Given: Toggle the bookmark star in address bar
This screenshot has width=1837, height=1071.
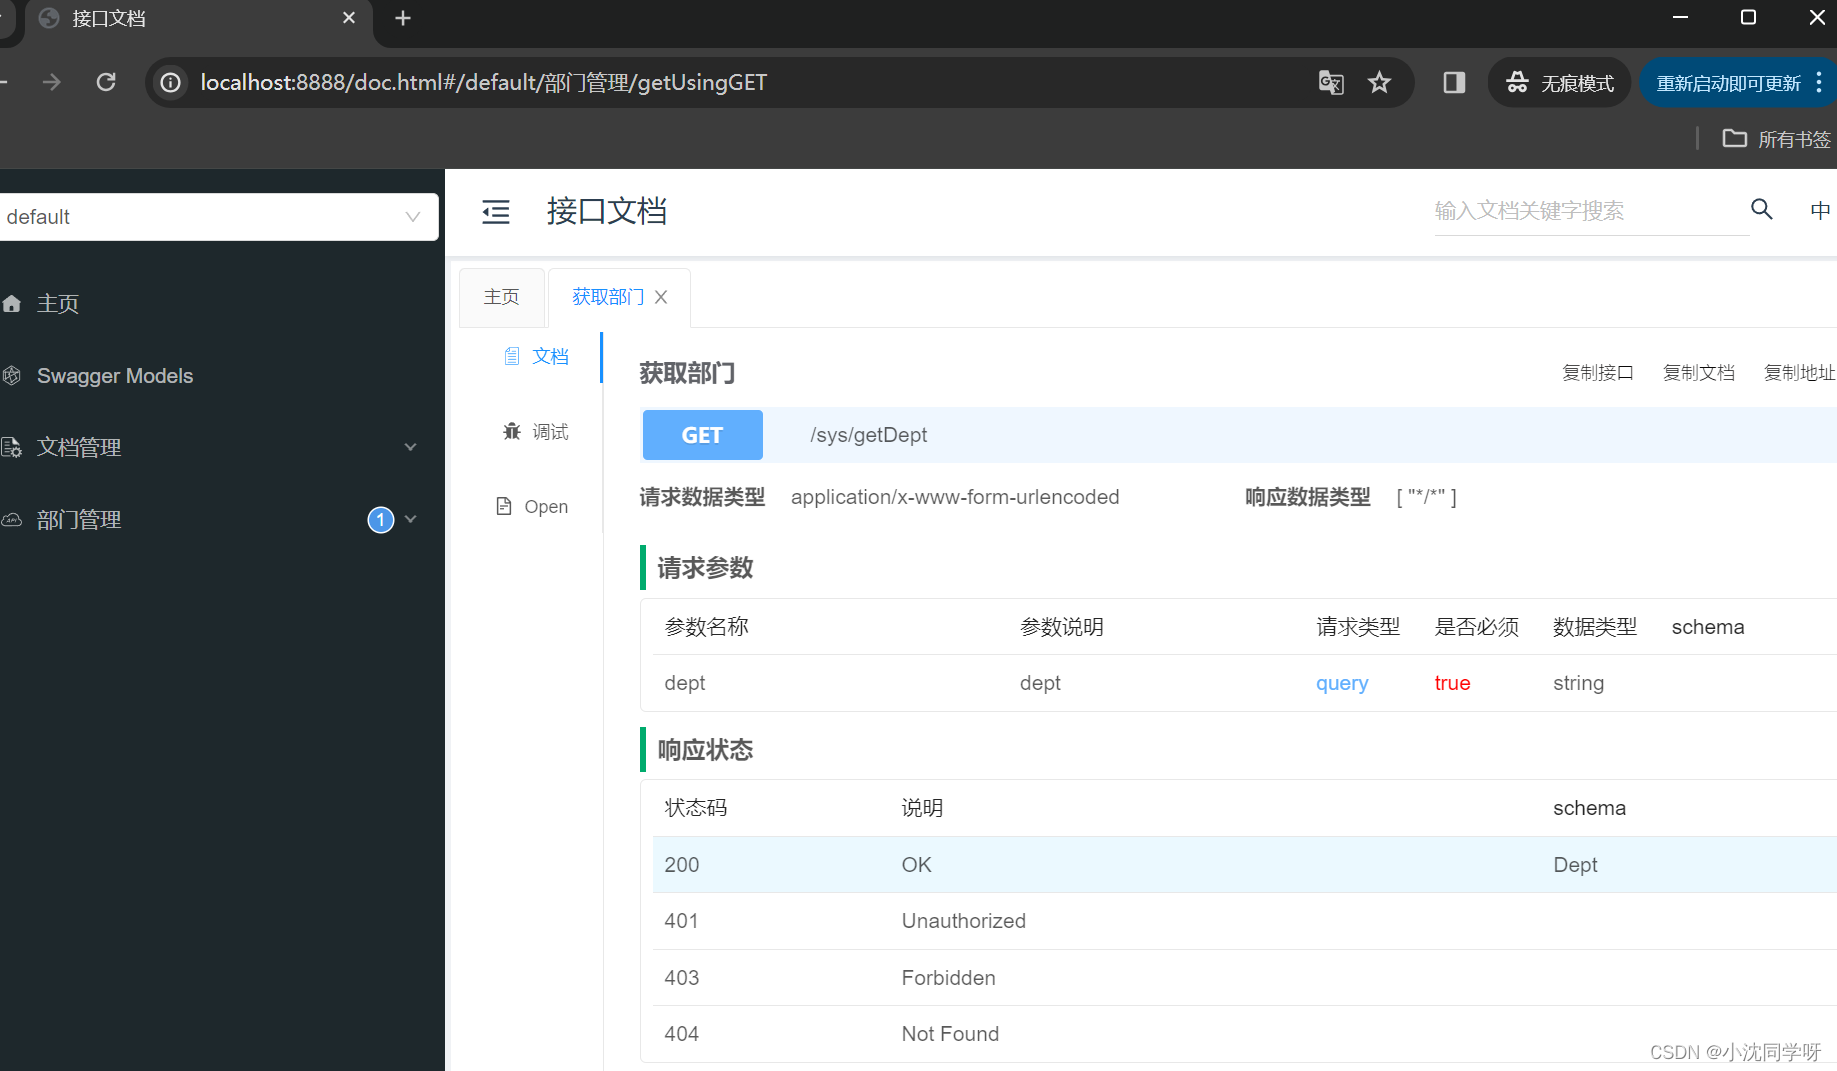Looking at the screenshot, I should click(1380, 83).
